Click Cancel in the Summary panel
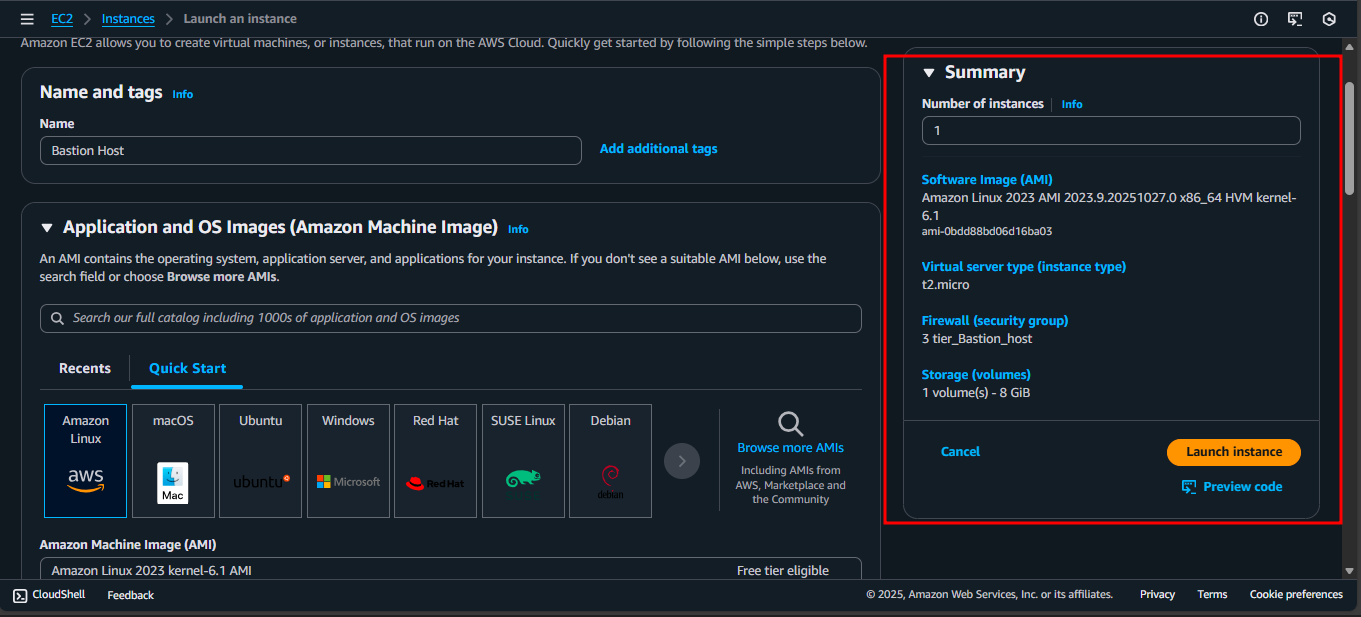Image resolution: width=1361 pixels, height=617 pixels. click(x=961, y=452)
